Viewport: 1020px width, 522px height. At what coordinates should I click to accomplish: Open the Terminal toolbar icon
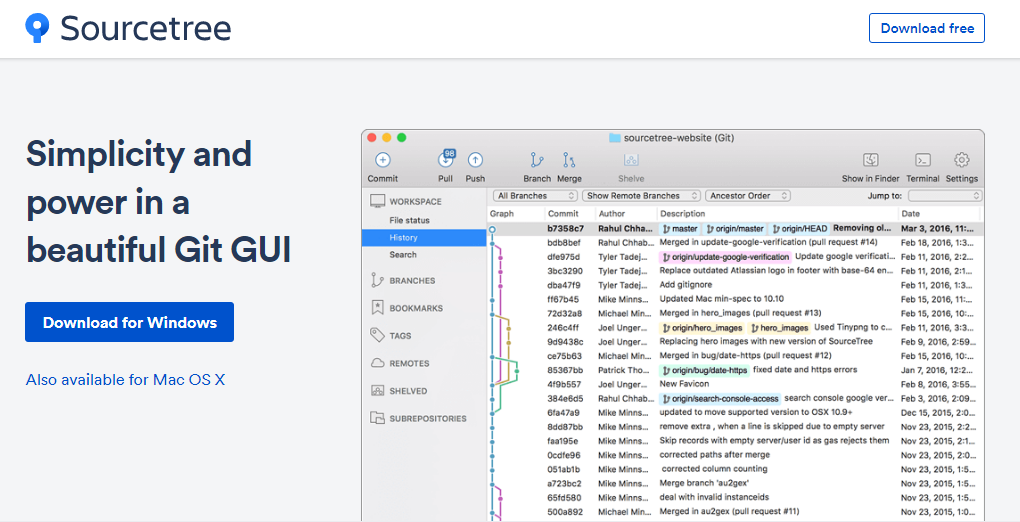[x=922, y=159]
